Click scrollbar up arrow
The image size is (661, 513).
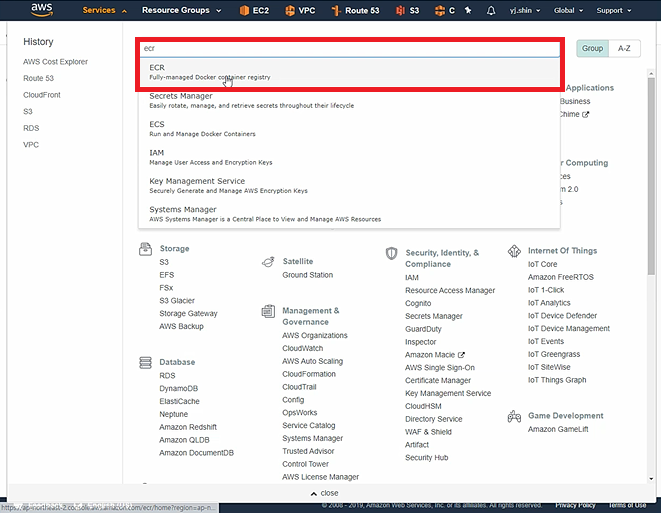651,74
